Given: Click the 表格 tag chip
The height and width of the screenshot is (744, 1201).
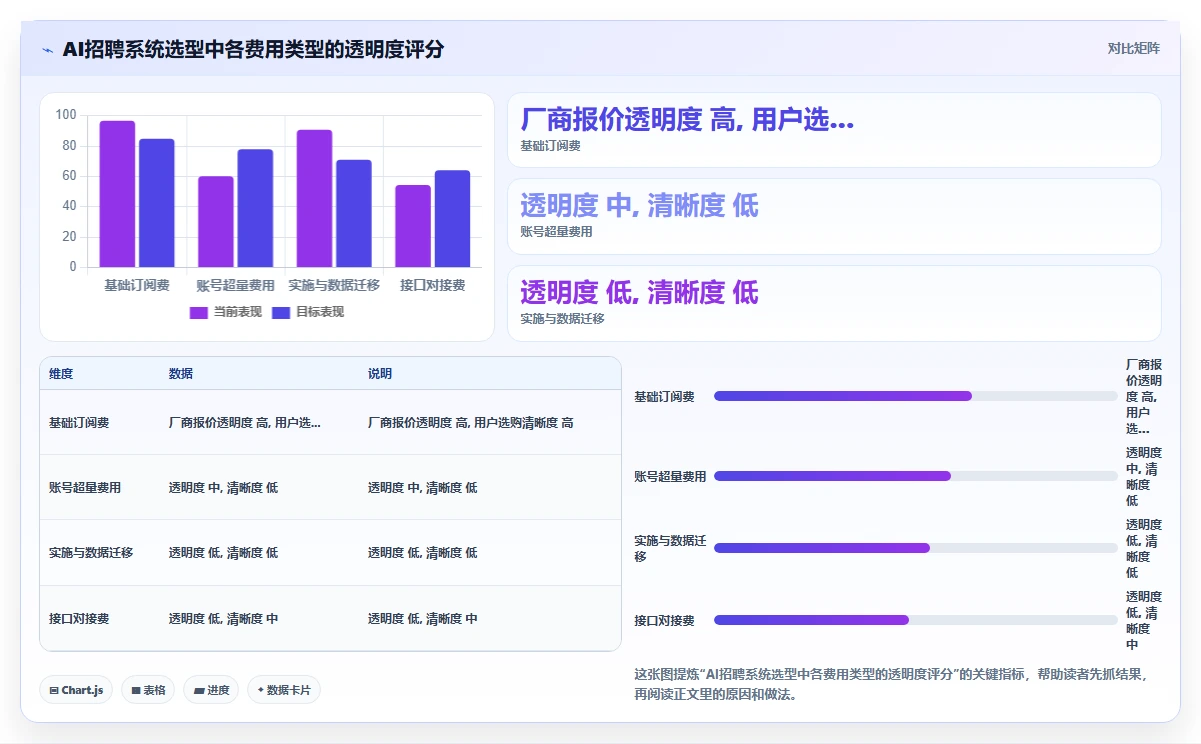Looking at the screenshot, I should click(x=148, y=690).
